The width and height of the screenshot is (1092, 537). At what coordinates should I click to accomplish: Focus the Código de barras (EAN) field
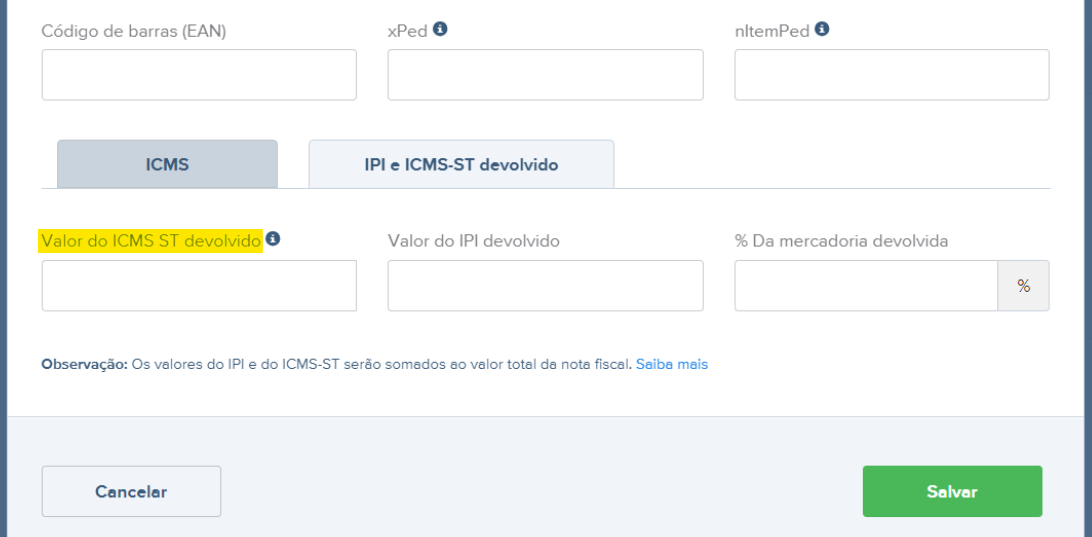click(199, 75)
